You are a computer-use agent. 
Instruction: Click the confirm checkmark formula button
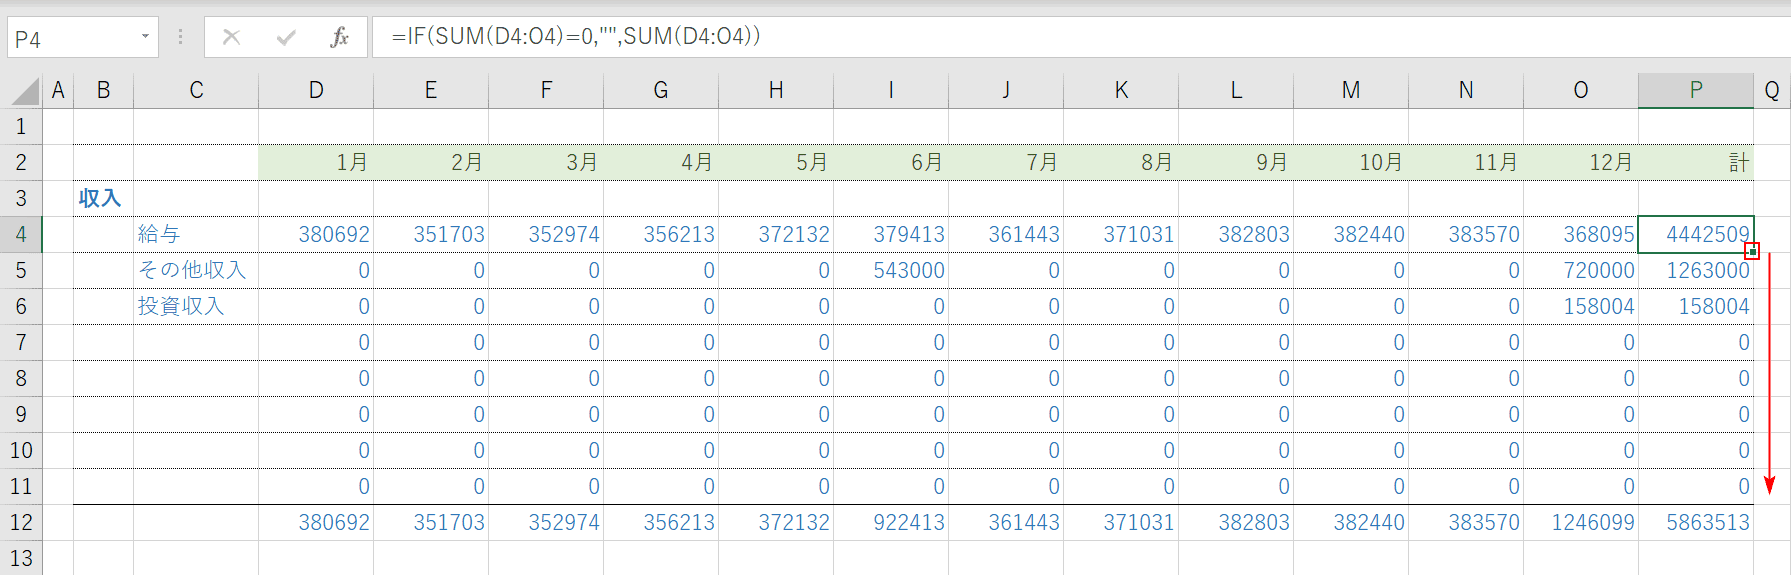286,37
